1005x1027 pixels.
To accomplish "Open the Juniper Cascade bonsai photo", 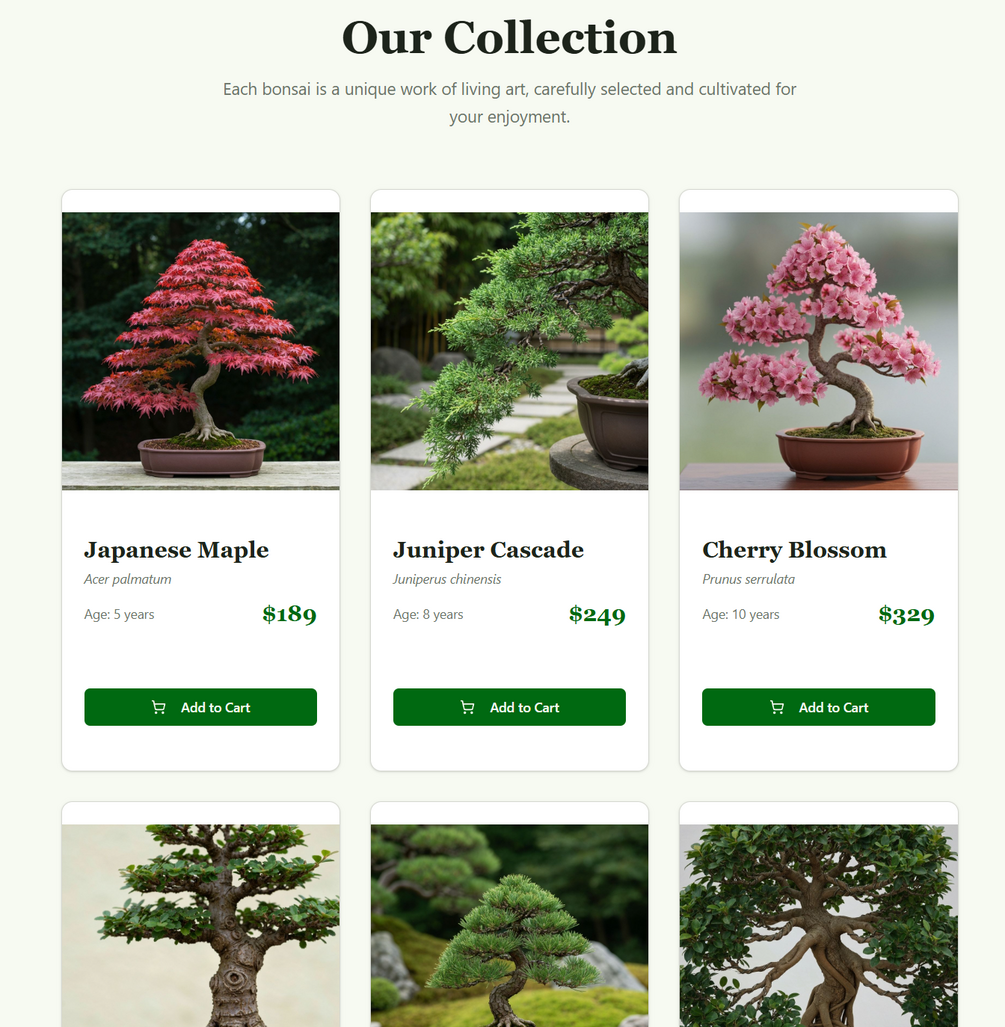I will (x=509, y=351).
